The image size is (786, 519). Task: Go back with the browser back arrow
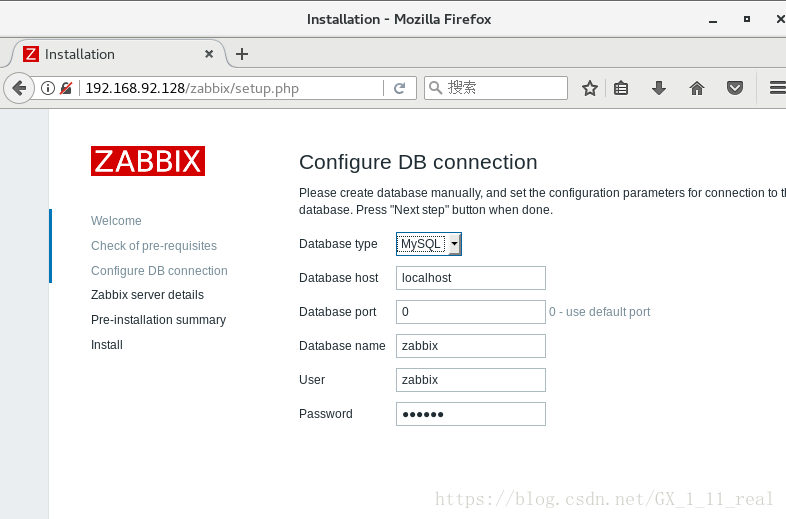pyautogui.click(x=19, y=88)
